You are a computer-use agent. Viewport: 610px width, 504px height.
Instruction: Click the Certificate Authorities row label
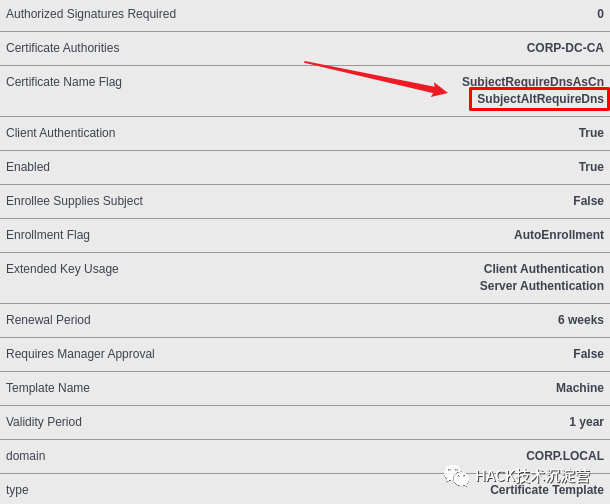pos(62,48)
